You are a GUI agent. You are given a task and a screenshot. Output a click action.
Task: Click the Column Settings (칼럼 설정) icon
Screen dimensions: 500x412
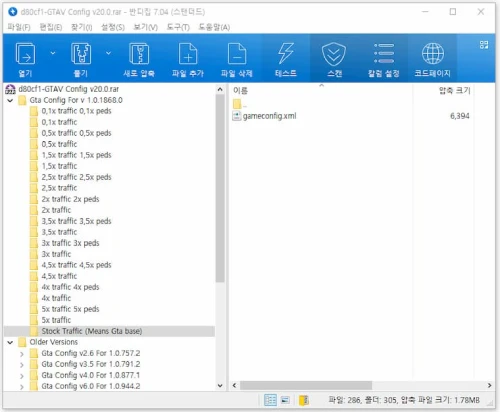point(384,53)
